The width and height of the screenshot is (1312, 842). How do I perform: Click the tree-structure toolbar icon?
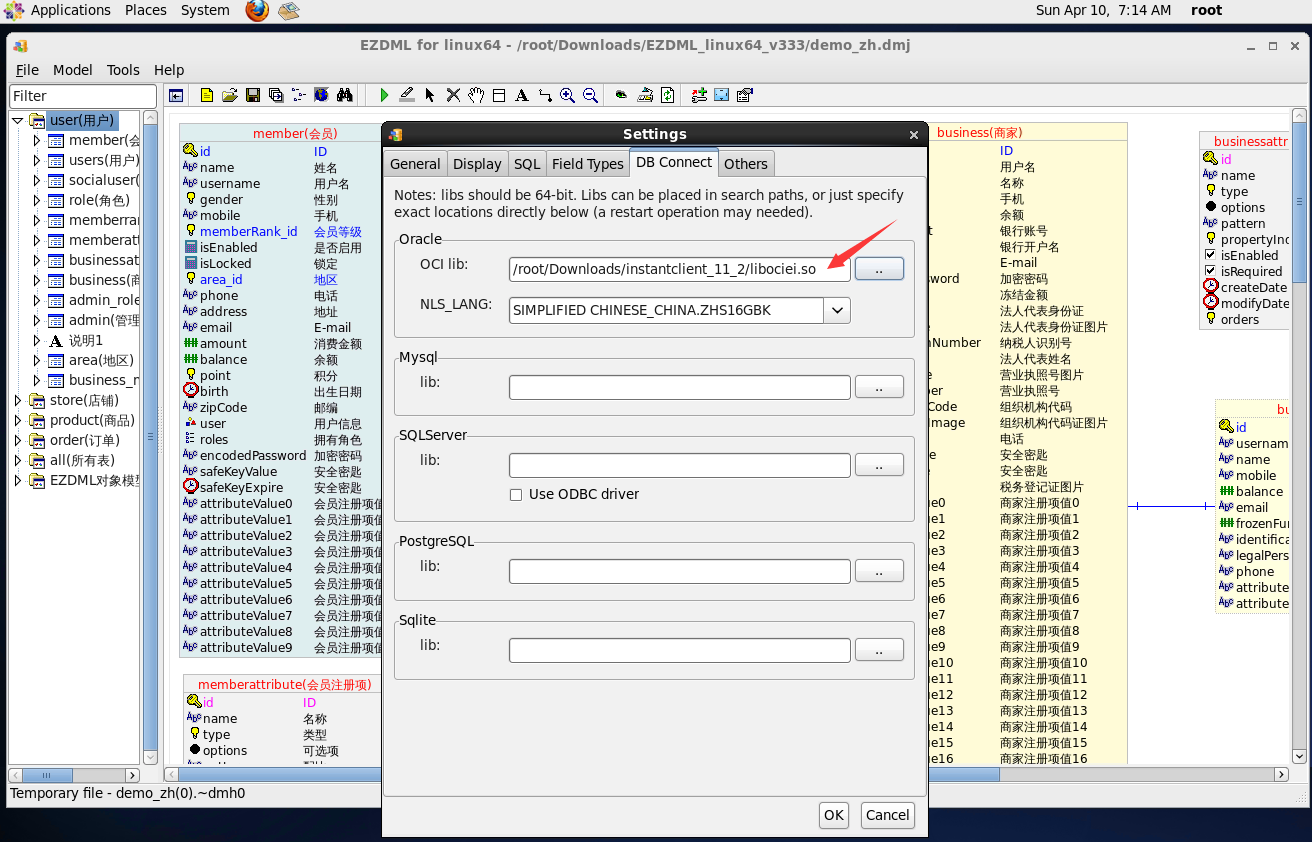pyautogui.click(x=299, y=95)
